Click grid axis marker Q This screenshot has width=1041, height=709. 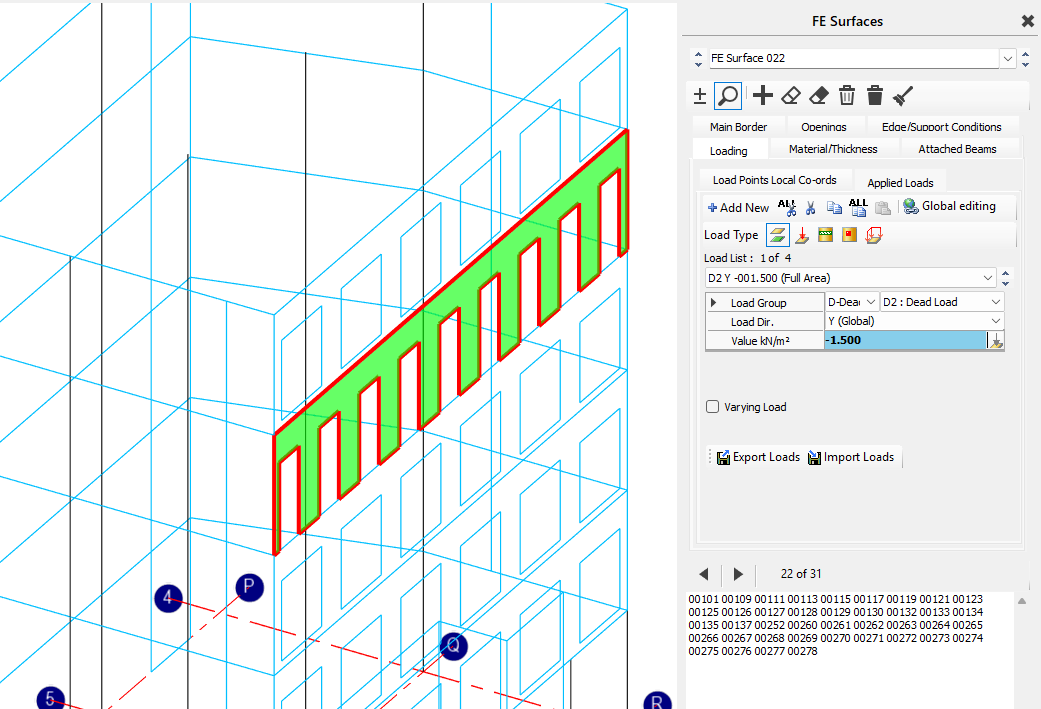(453, 646)
